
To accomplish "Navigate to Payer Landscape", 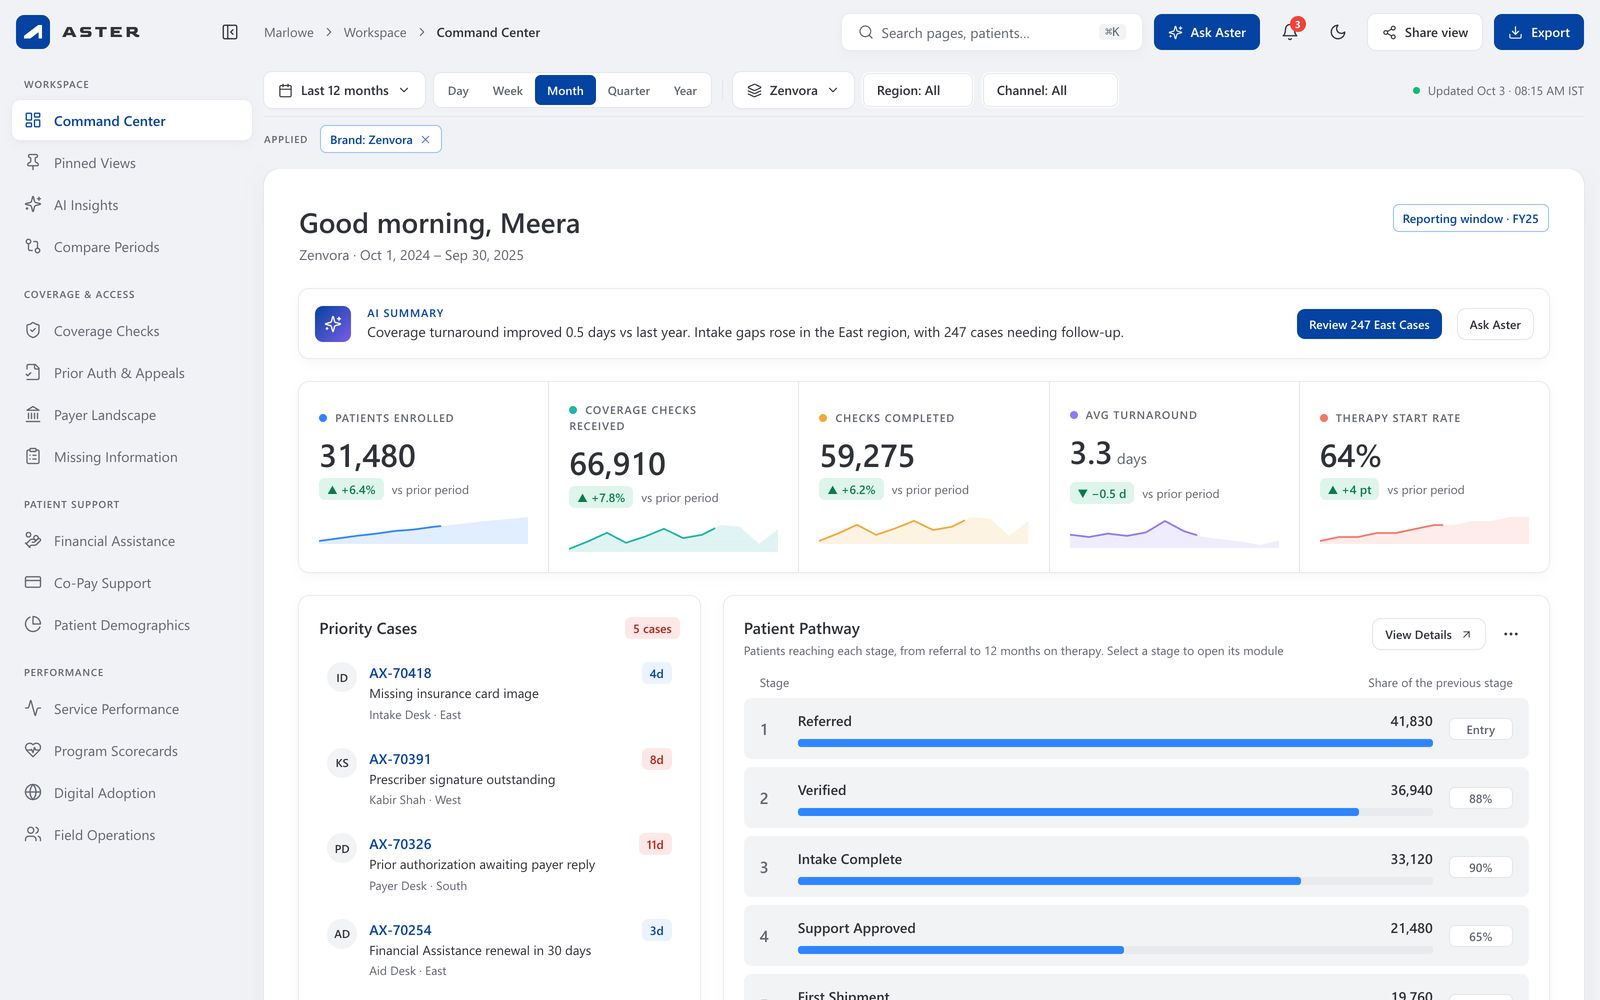I will point(132,415).
